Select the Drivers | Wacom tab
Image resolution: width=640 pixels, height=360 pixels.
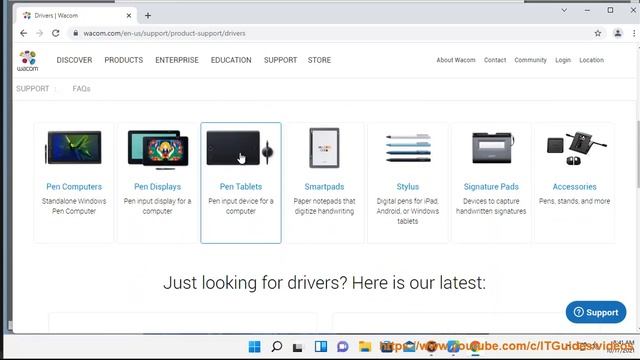76,16
